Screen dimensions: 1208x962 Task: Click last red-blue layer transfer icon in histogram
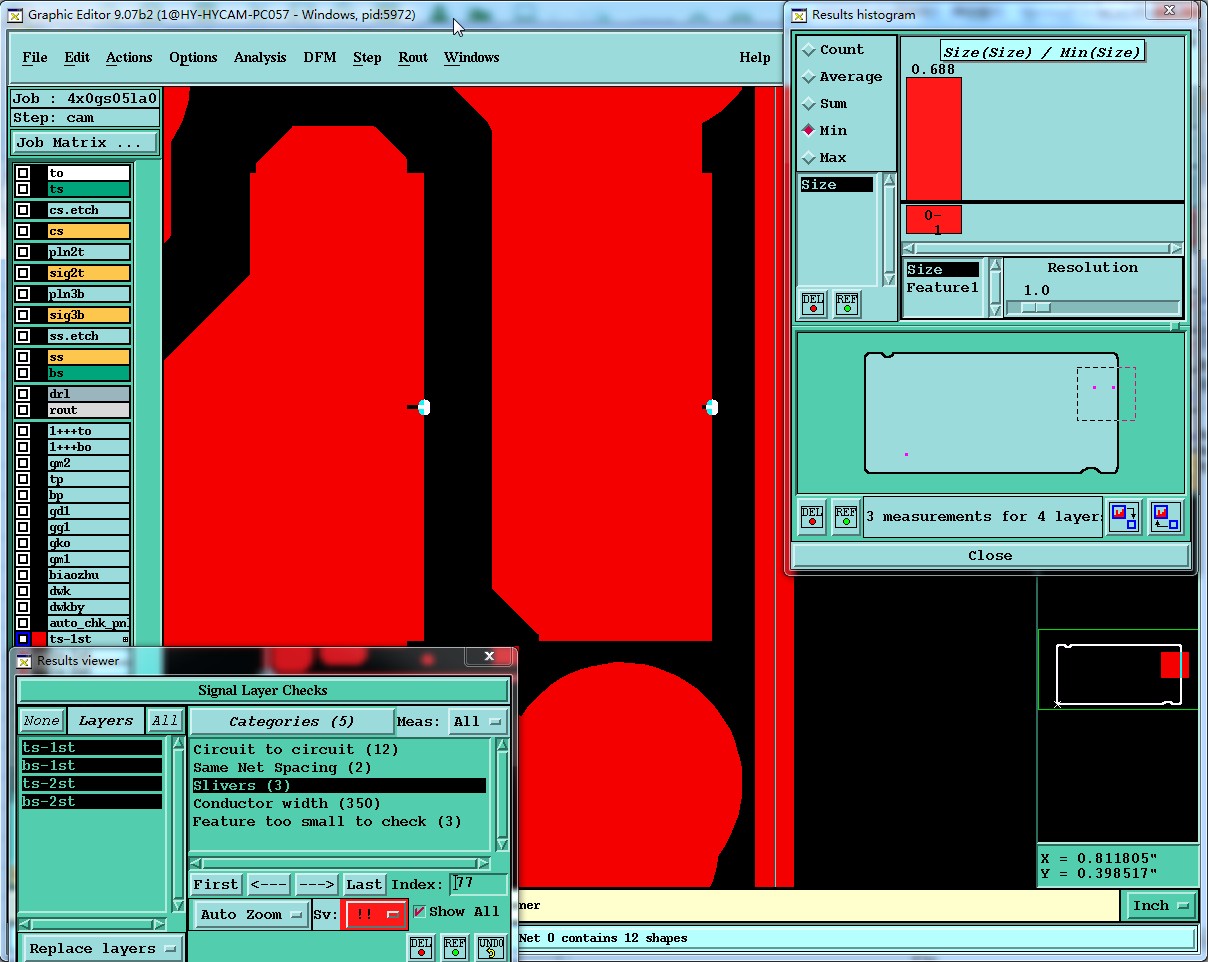[x=1165, y=517]
